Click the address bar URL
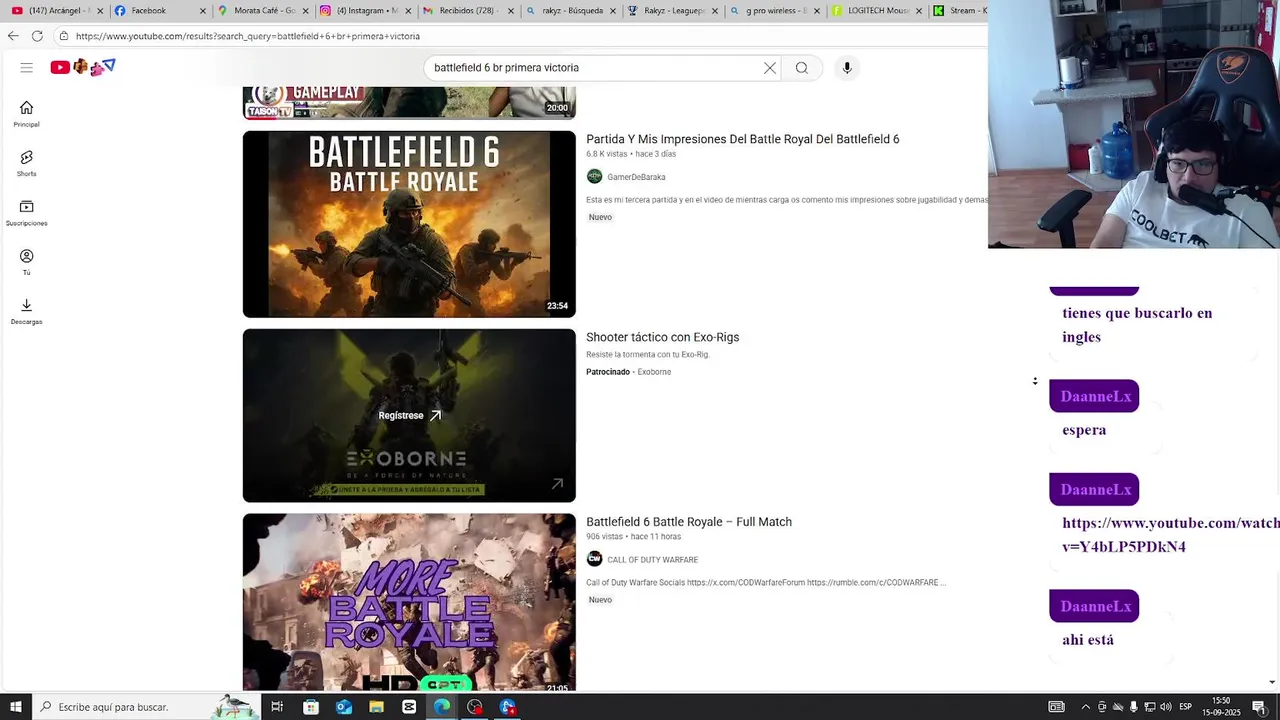The height and width of the screenshot is (720, 1280). pos(248,36)
